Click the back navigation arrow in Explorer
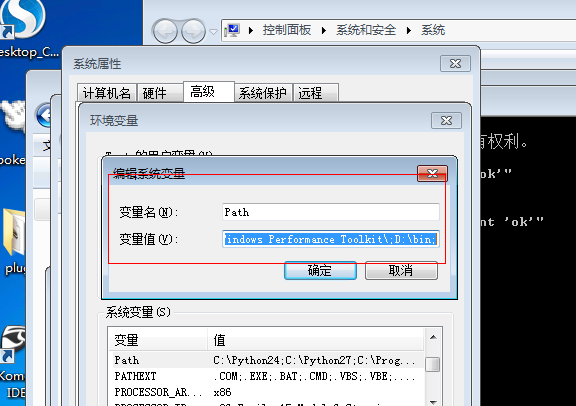 [165, 31]
